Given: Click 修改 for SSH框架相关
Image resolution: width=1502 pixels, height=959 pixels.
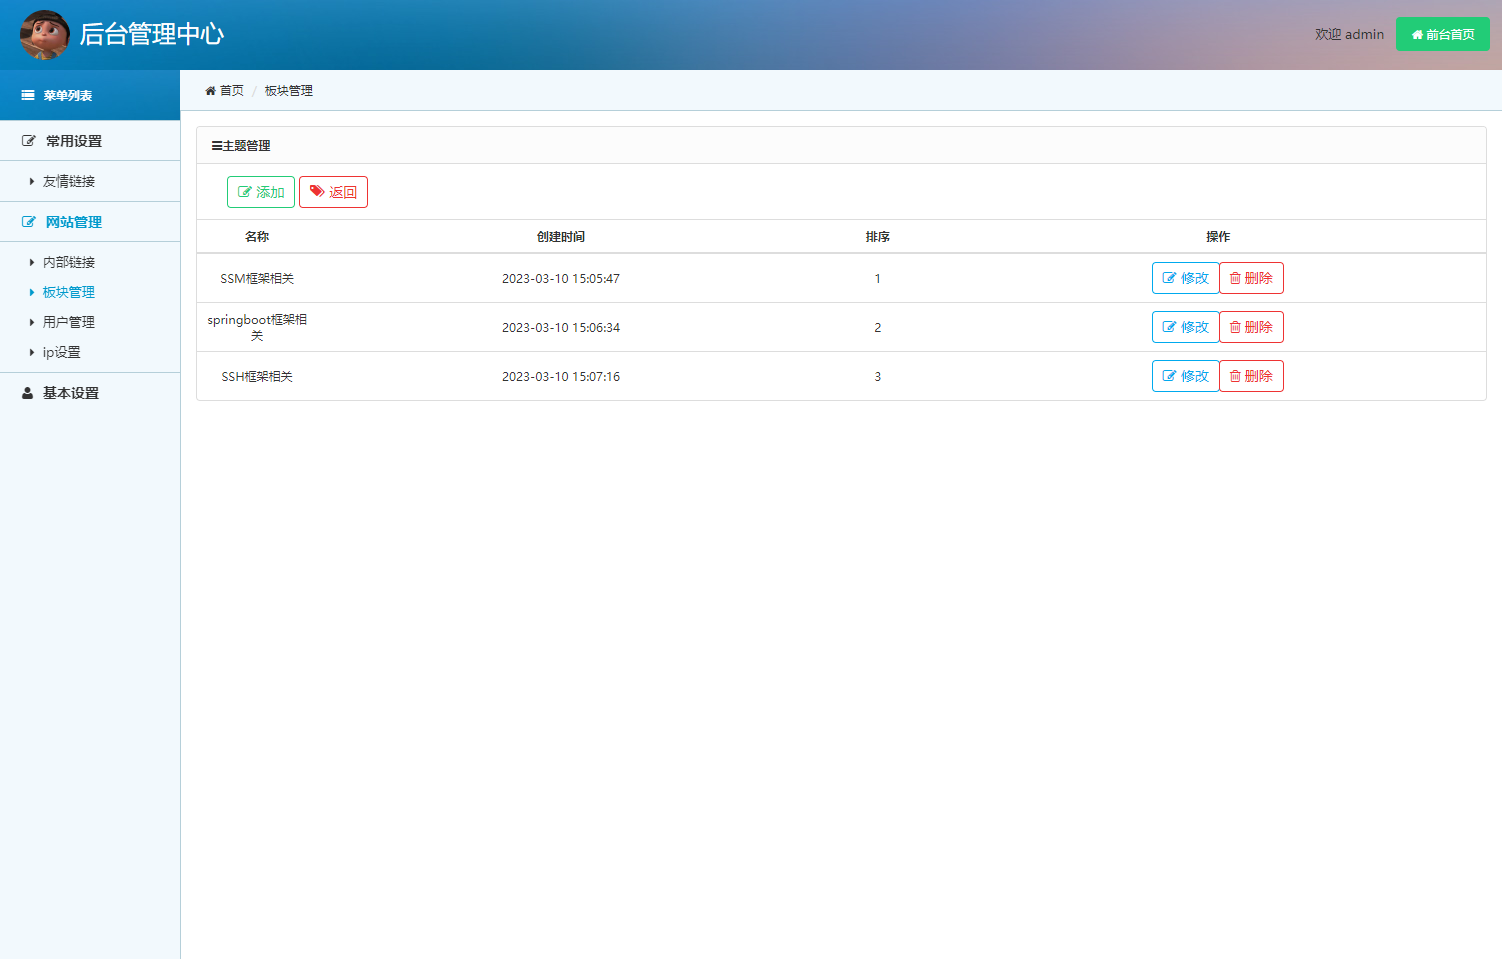Looking at the screenshot, I should coord(1185,376).
